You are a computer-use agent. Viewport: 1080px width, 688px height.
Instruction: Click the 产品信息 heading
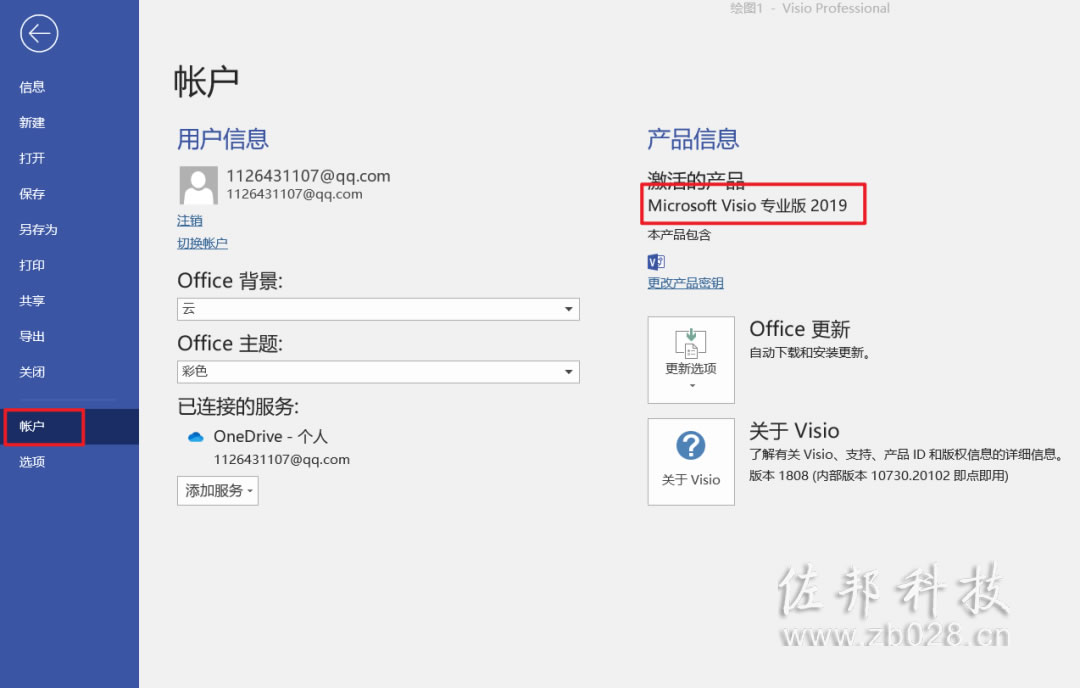coord(693,139)
